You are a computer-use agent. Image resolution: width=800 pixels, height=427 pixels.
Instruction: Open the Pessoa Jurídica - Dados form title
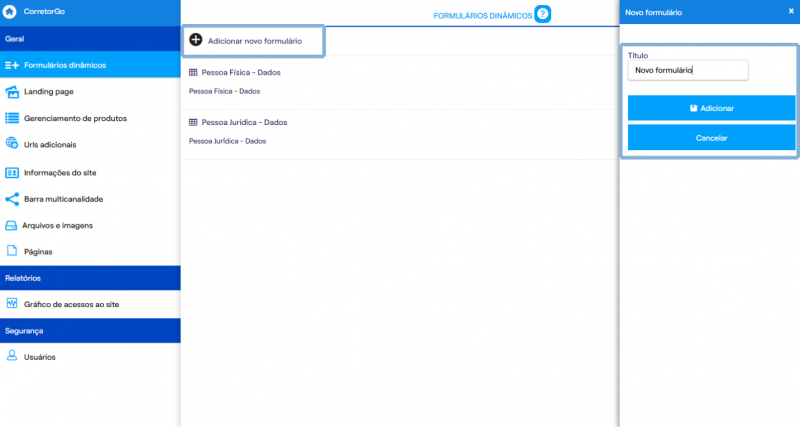pos(244,122)
